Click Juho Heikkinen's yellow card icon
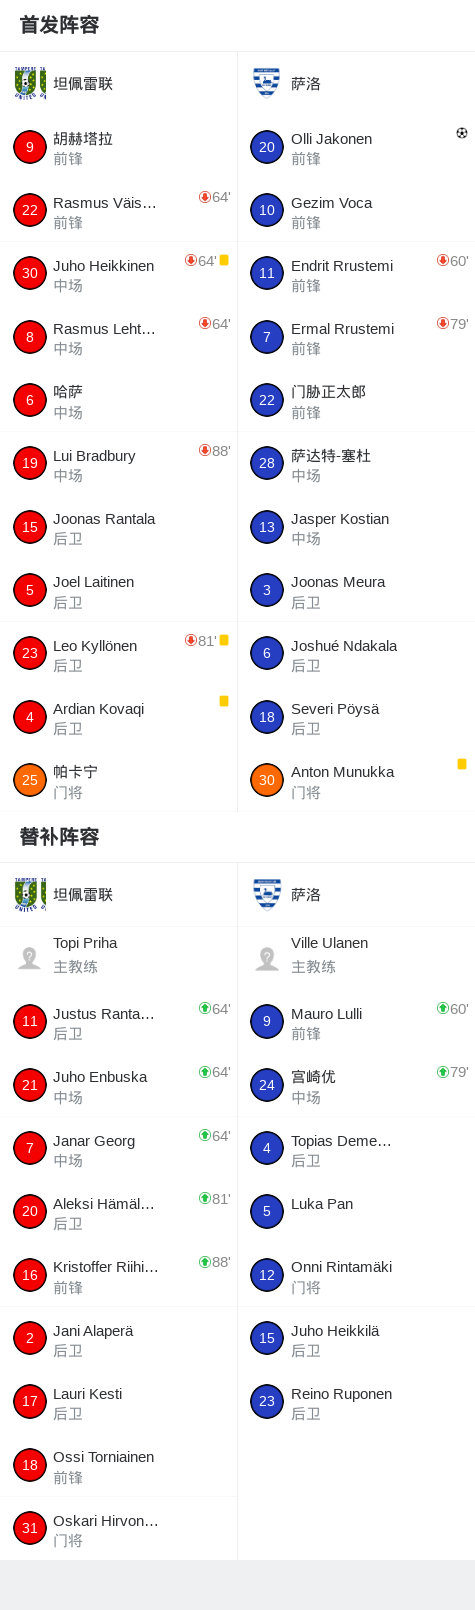The image size is (475, 1610). [224, 260]
